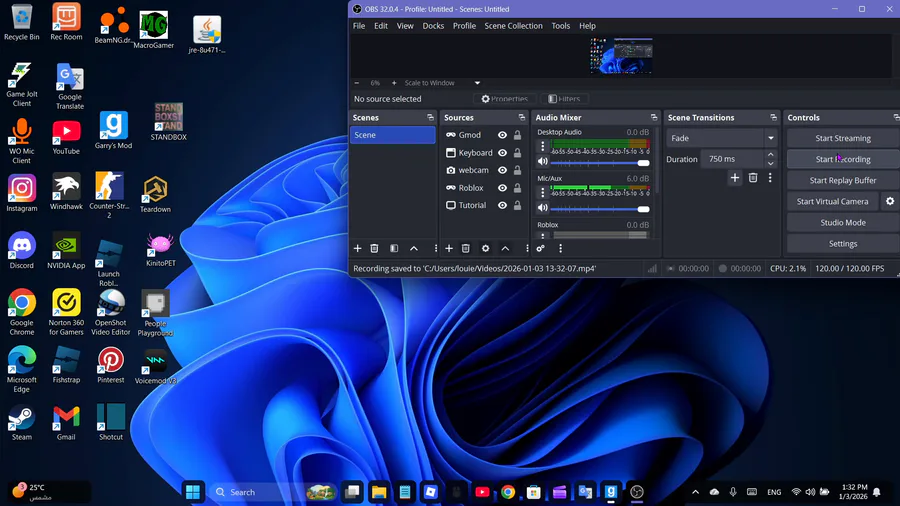Open virtual camera settings gear
The height and width of the screenshot is (506, 900).
click(x=889, y=201)
